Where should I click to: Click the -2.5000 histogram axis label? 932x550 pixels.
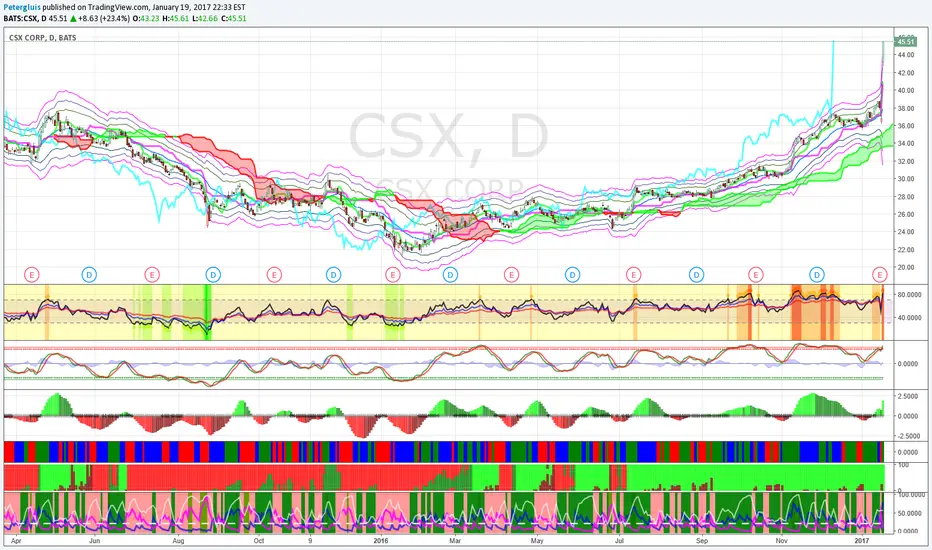pyautogui.click(x=908, y=436)
